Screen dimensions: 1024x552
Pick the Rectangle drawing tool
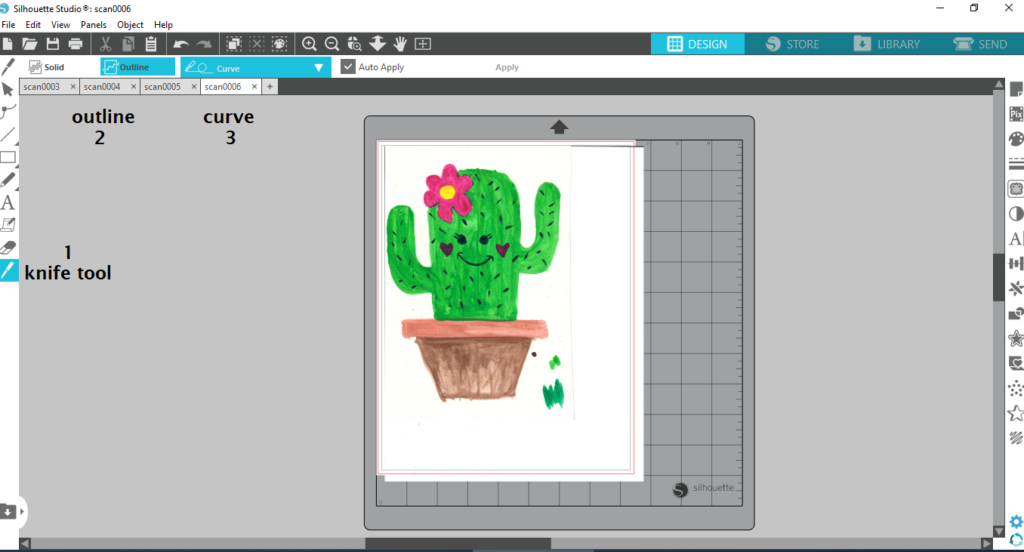tap(8, 157)
